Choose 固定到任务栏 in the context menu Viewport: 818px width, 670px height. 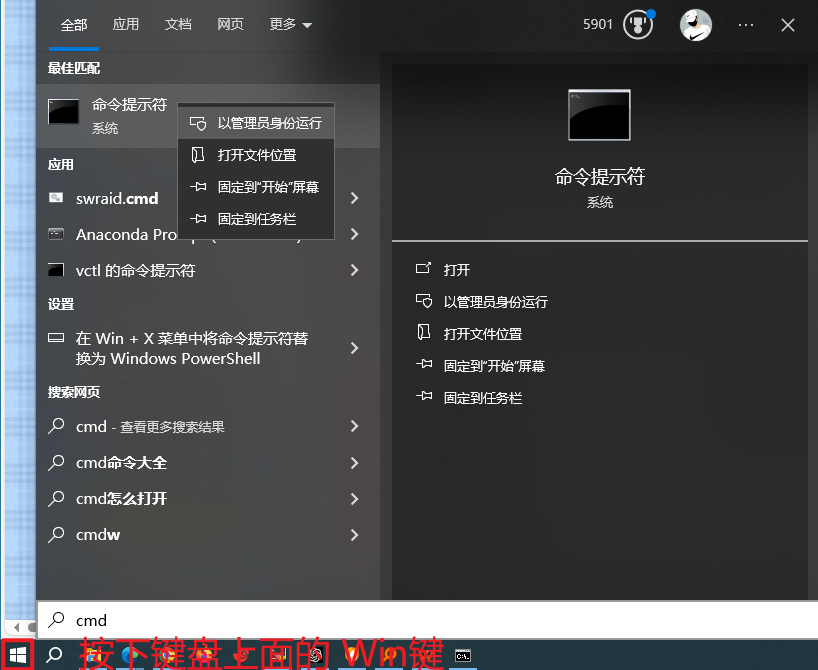tap(256, 219)
